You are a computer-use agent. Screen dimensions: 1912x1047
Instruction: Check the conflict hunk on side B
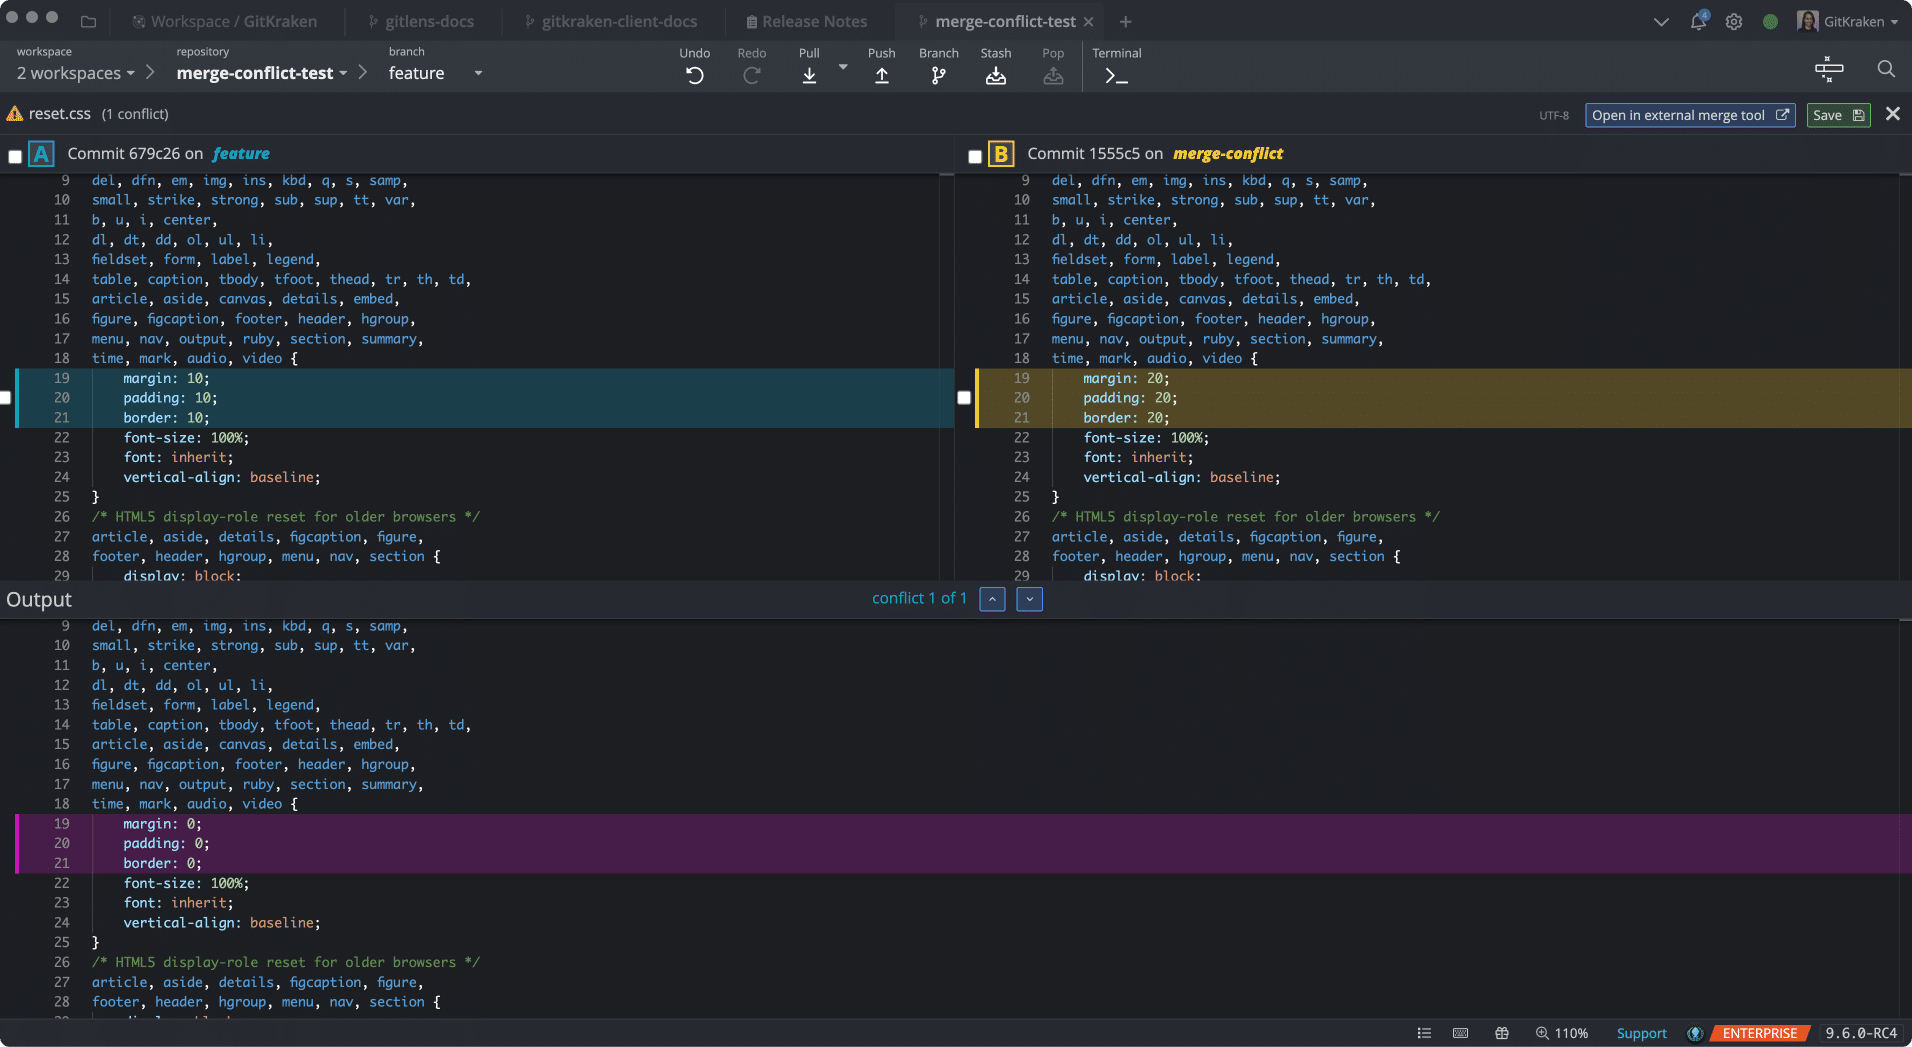pyautogui.click(x=964, y=398)
